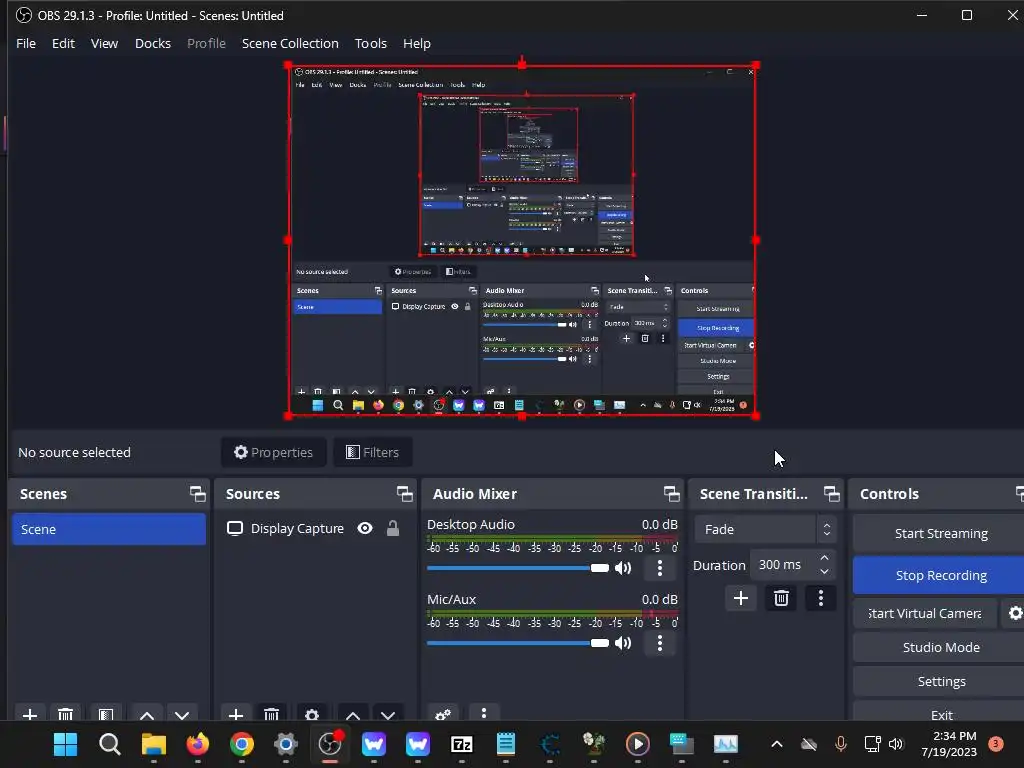Open Firefox from taskbar
Viewport: 1024px width, 768px height.
point(198,744)
